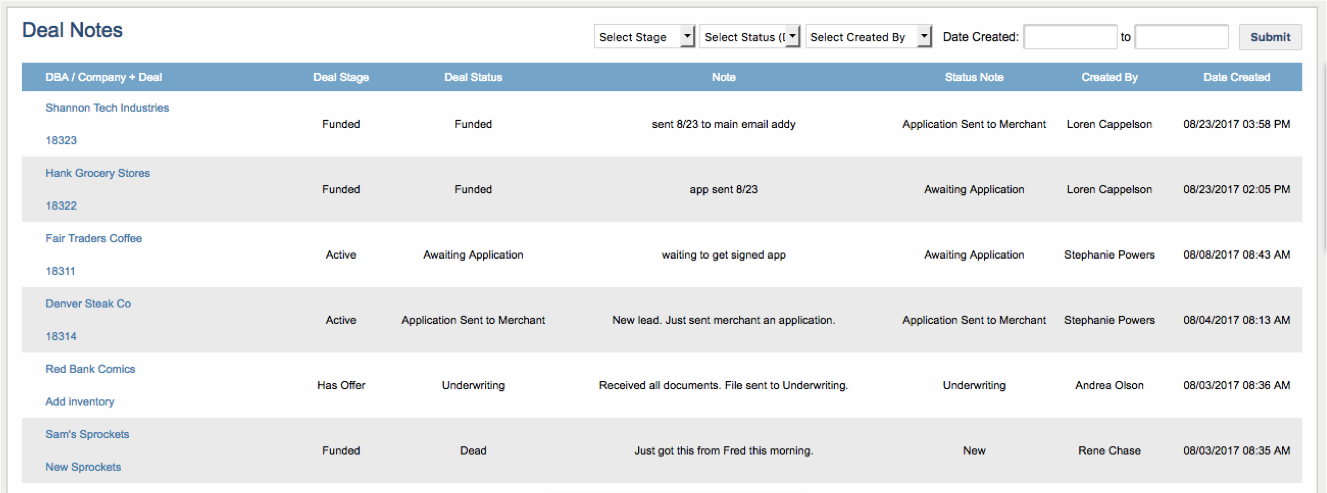Viewport: 1327px width, 493px height.
Task: Open deal 18323 link
Action: click(61, 141)
